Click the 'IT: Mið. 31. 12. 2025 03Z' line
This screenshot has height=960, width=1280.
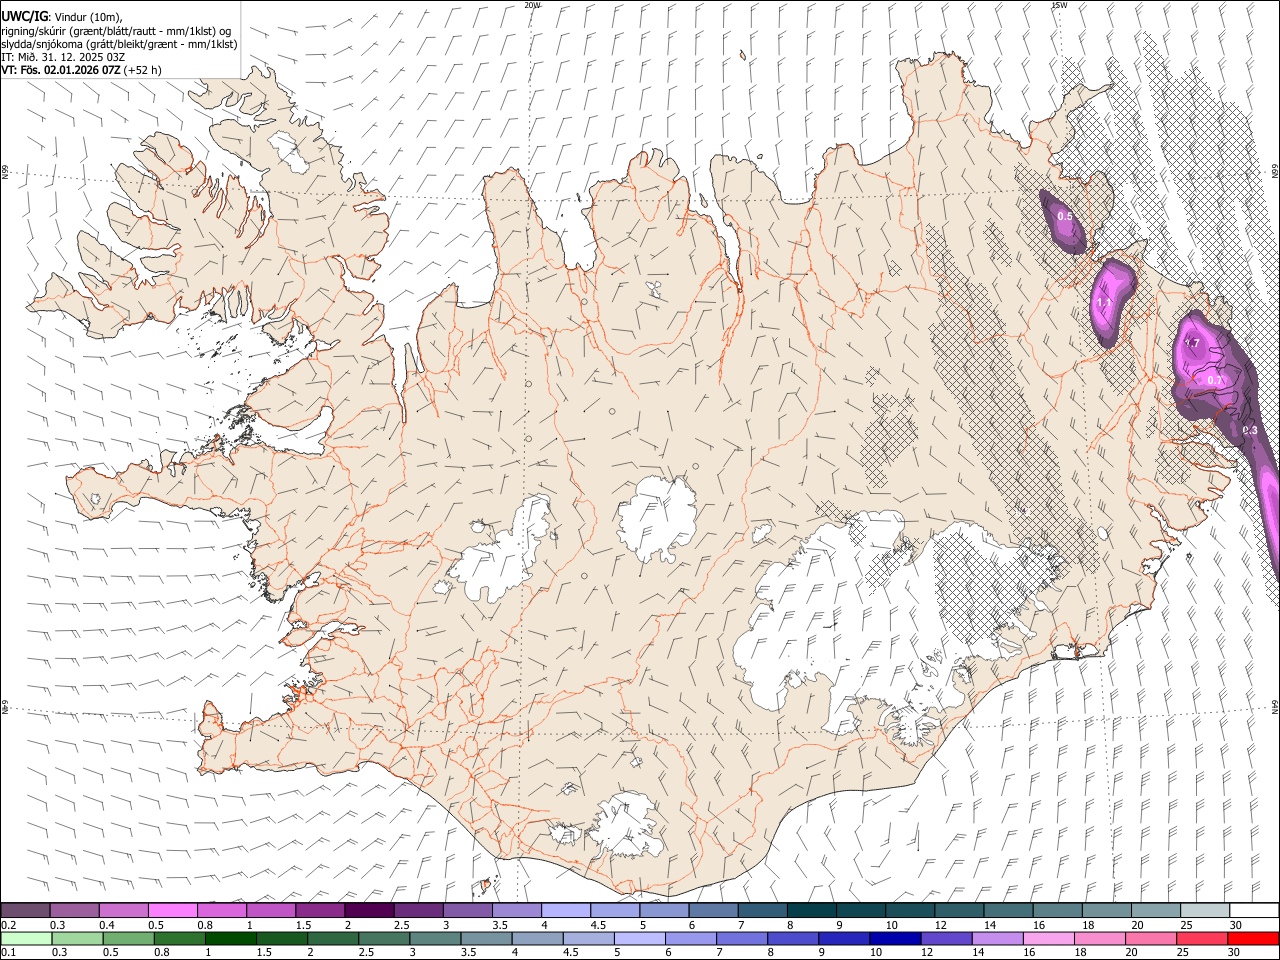coord(63,57)
